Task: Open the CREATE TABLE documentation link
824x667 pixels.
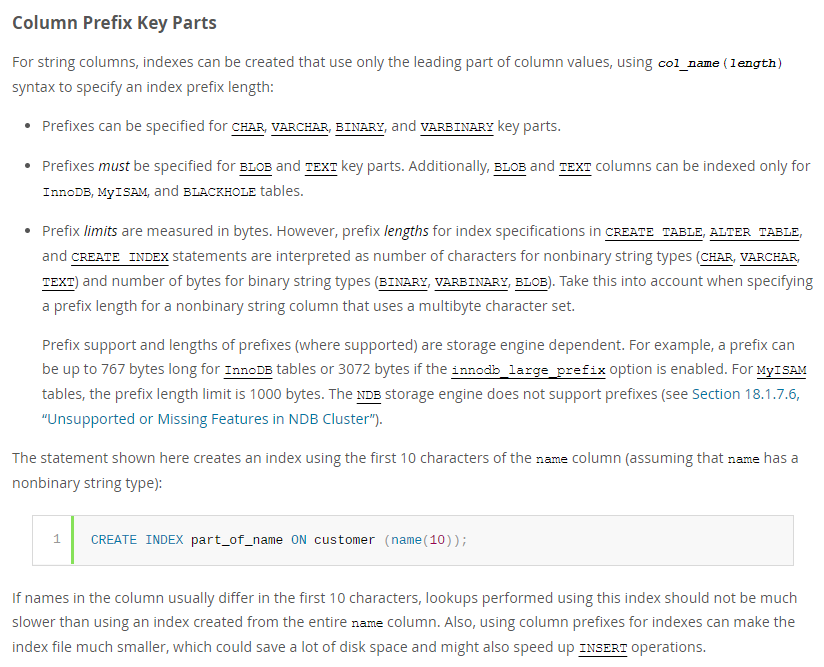Action: click(x=654, y=231)
